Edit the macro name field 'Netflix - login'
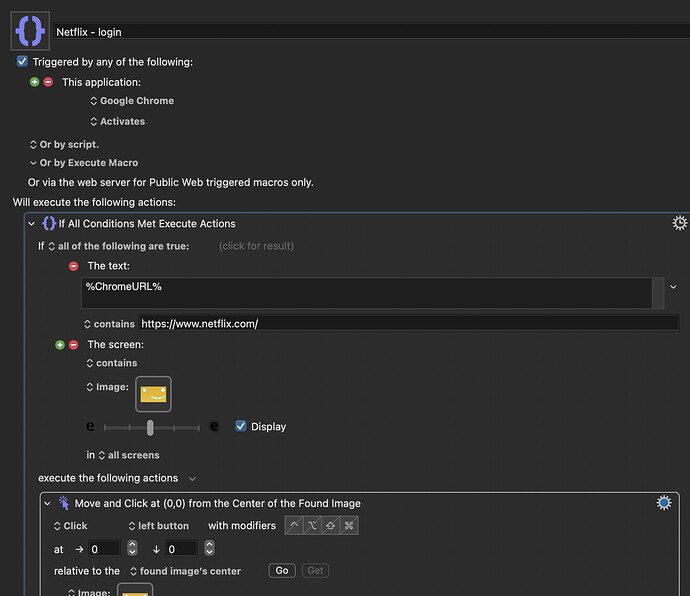Screen dimensions: 690x596 pos(372,32)
